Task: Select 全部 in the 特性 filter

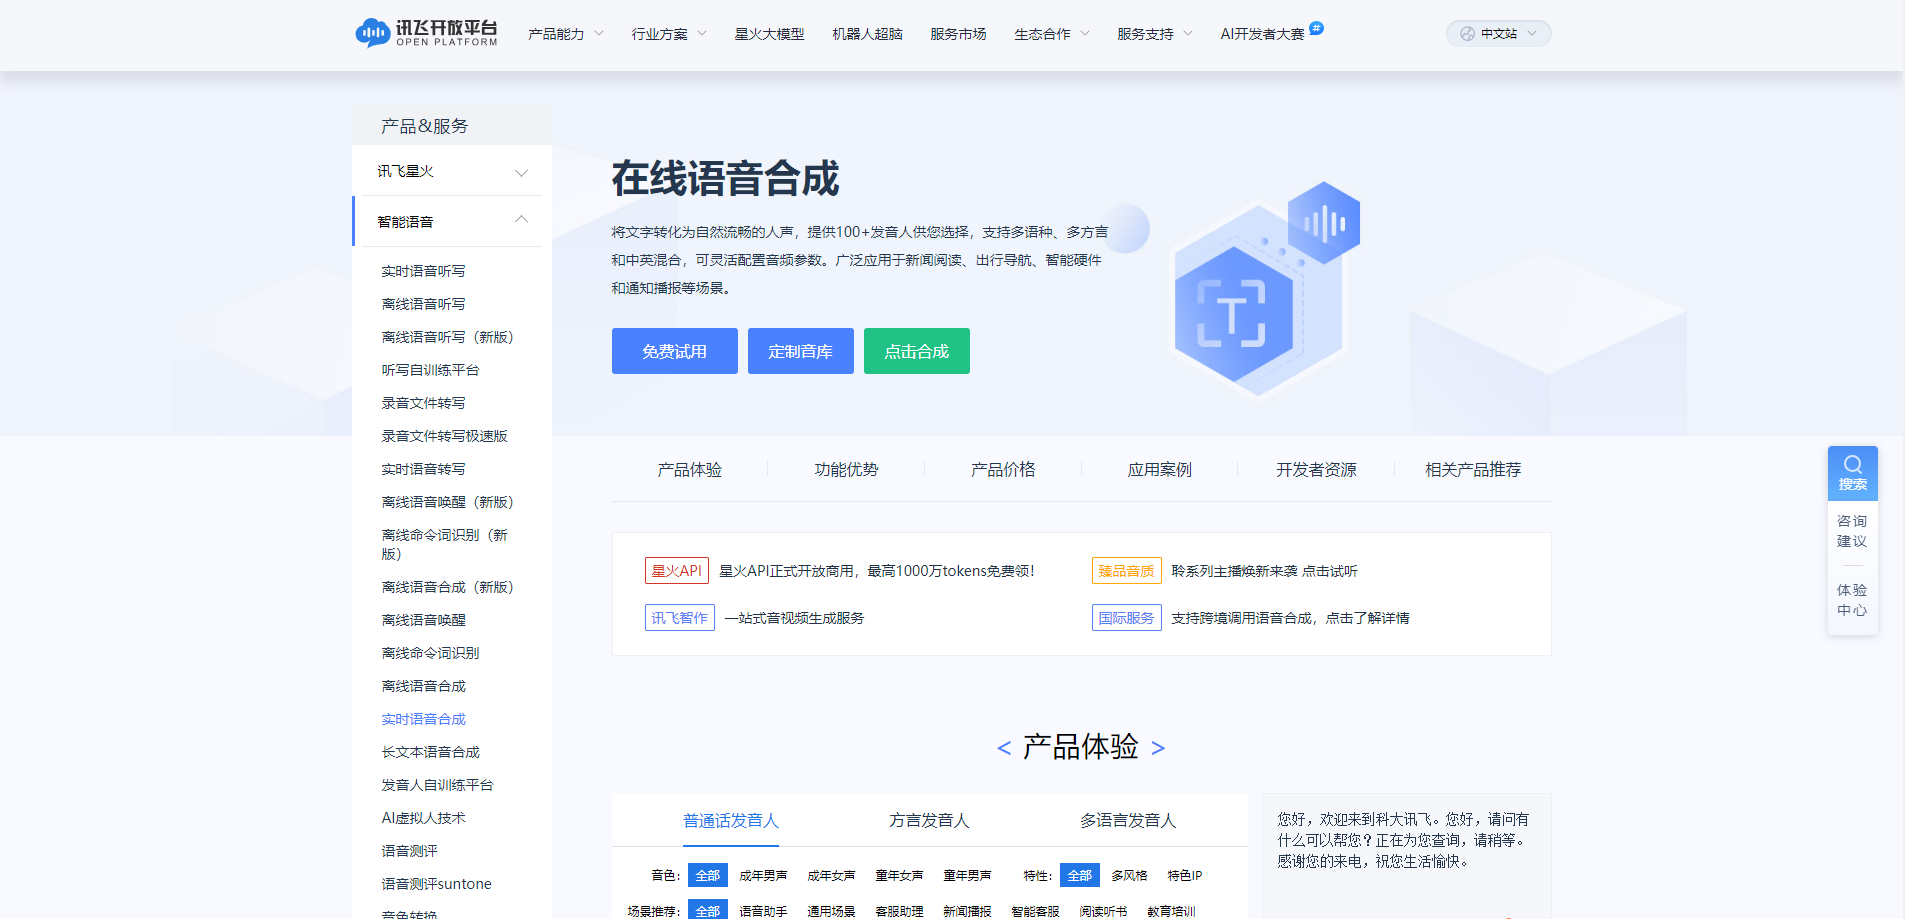Action: point(1080,876)
